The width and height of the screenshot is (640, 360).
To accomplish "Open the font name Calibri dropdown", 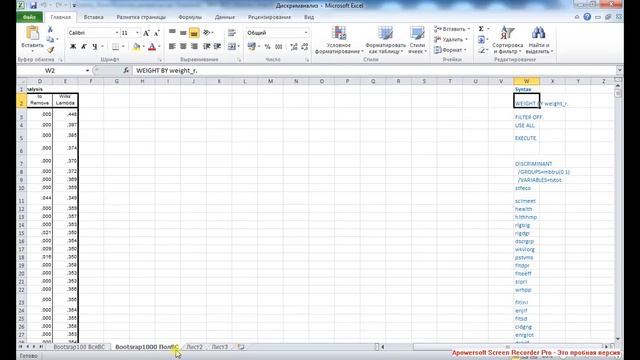I will (x=117, y=33).
